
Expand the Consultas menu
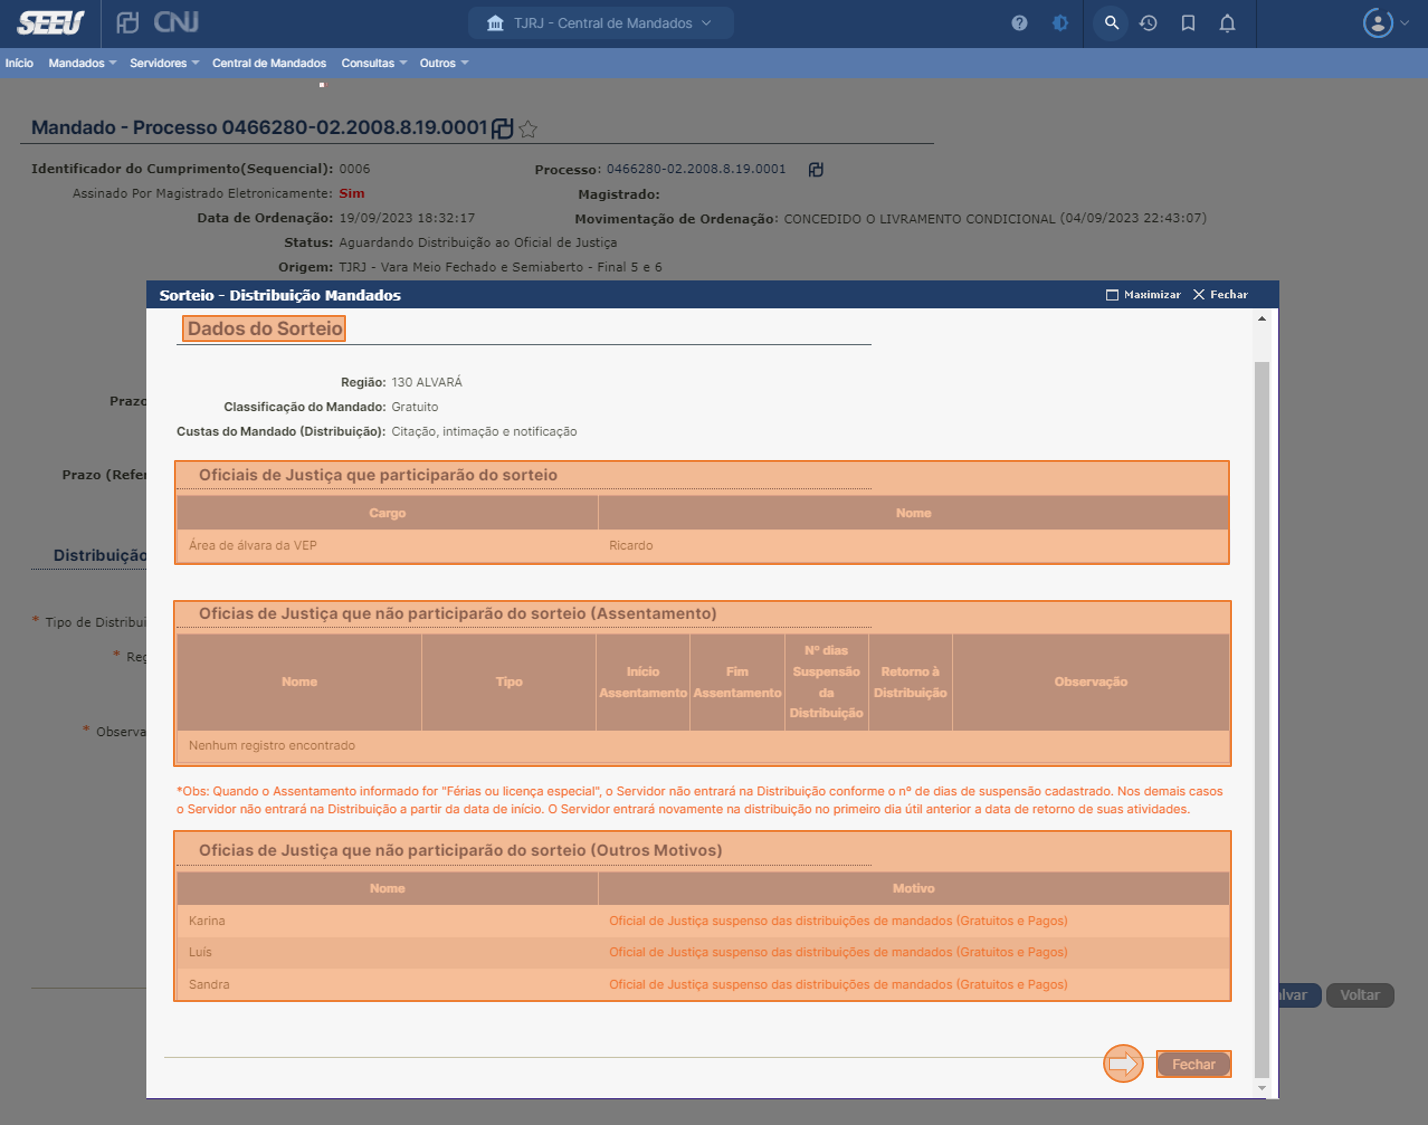374,63
